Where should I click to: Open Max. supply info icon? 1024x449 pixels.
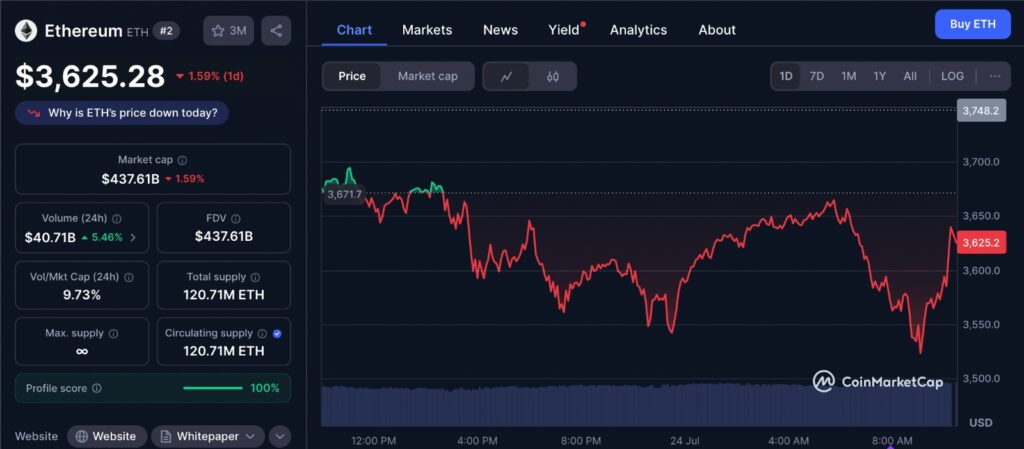click(113, 333)
